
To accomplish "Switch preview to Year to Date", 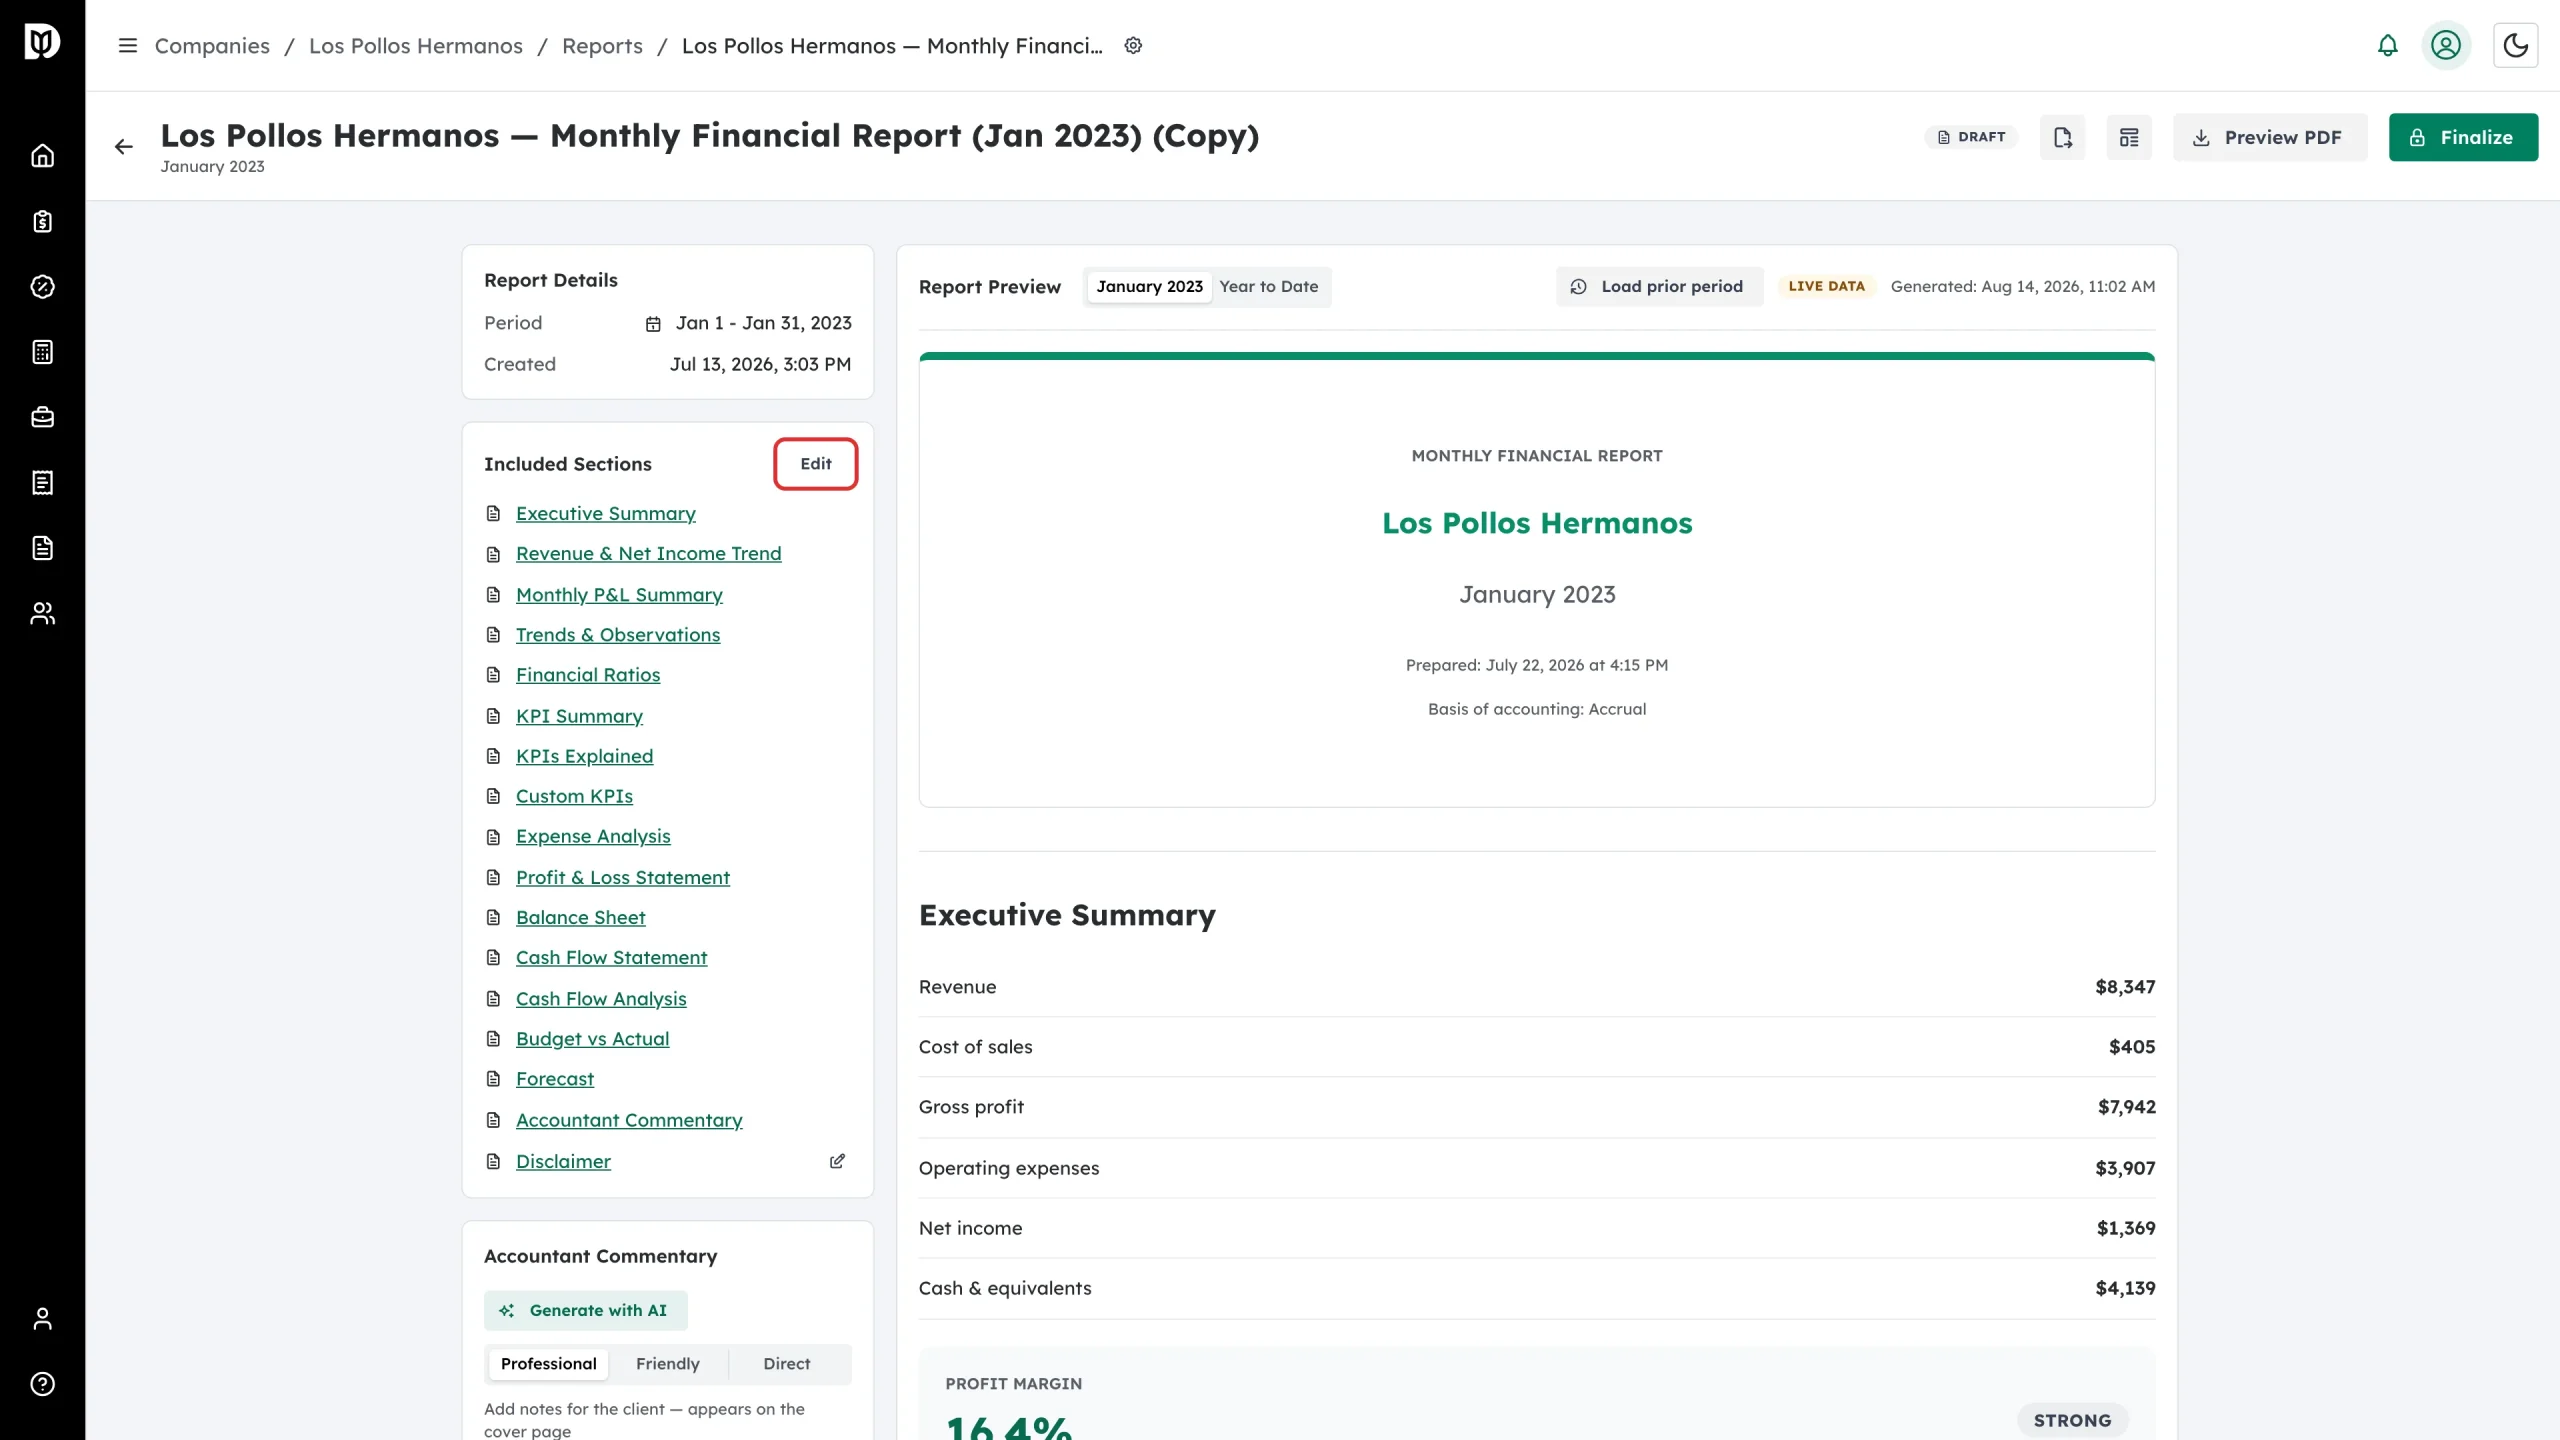I will (x=1268, y=287).
